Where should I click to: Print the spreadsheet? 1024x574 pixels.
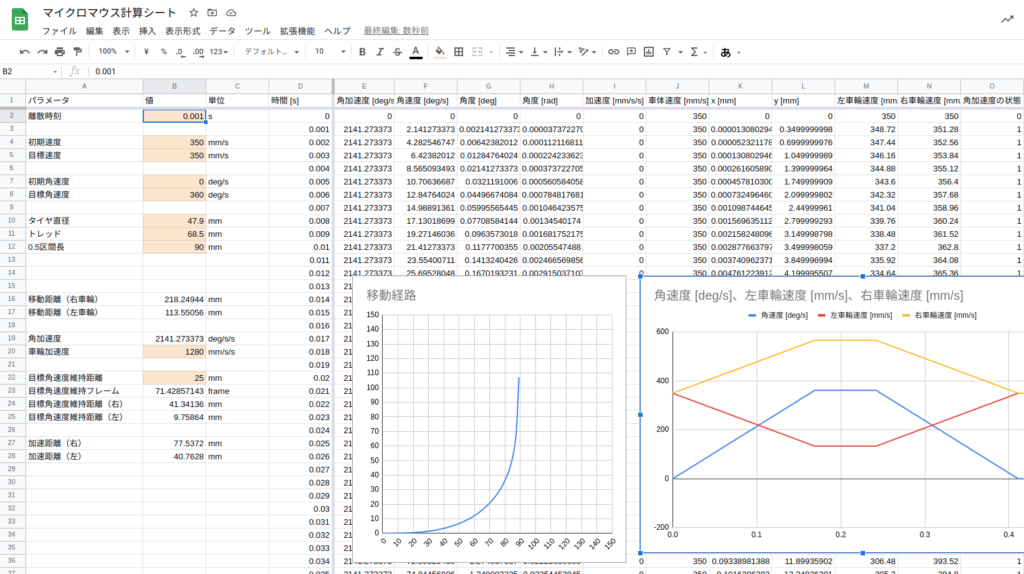(x=60, y=52)
